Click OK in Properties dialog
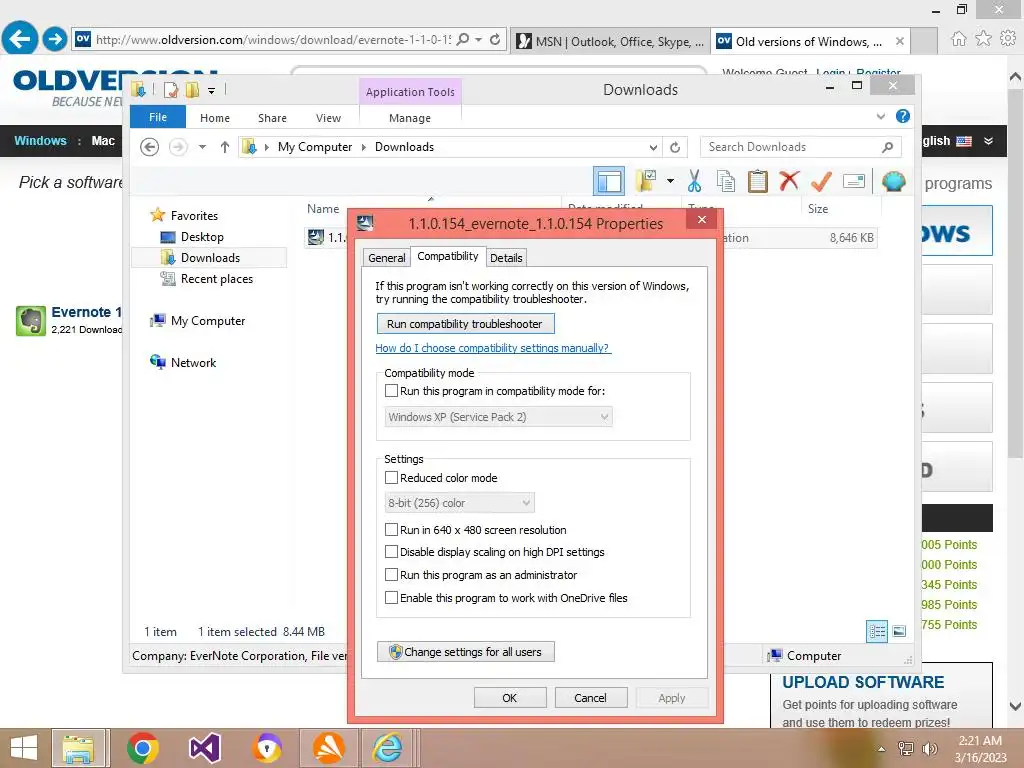The height and width of the screenshot is (768, 1024). 509,698
